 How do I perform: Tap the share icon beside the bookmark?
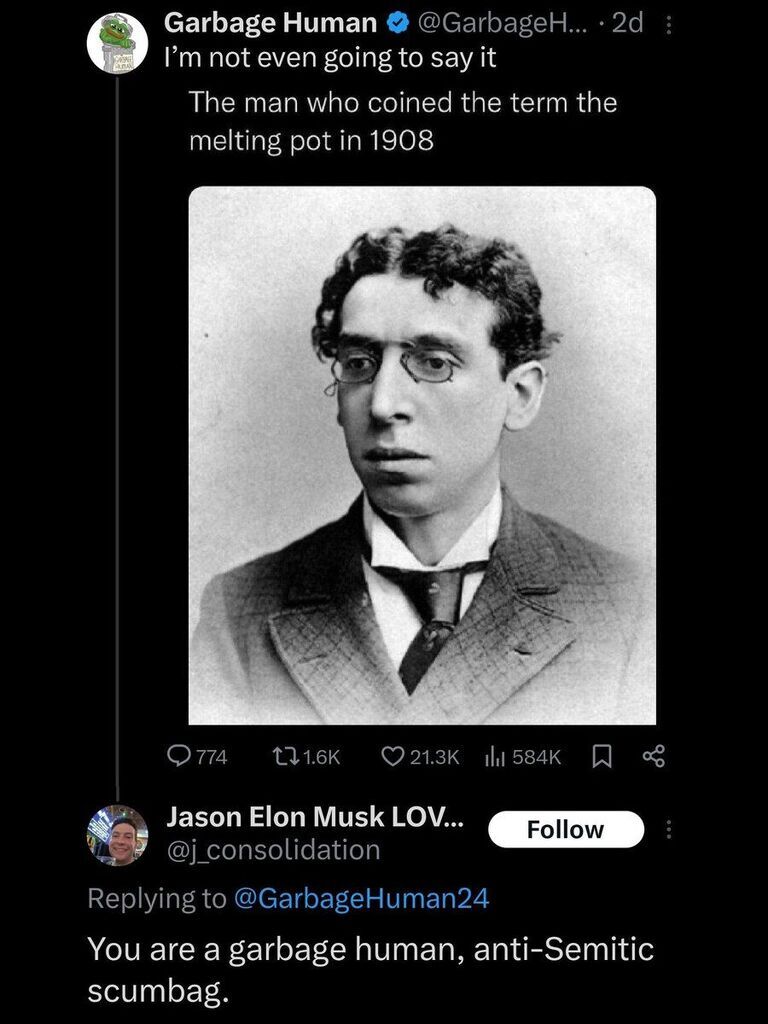pyautogui.click(x=653, y=756)
